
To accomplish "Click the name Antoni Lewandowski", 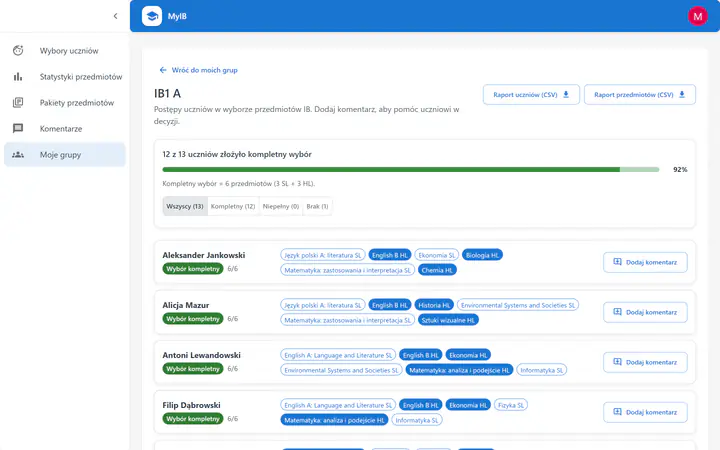I will (202, 355).
